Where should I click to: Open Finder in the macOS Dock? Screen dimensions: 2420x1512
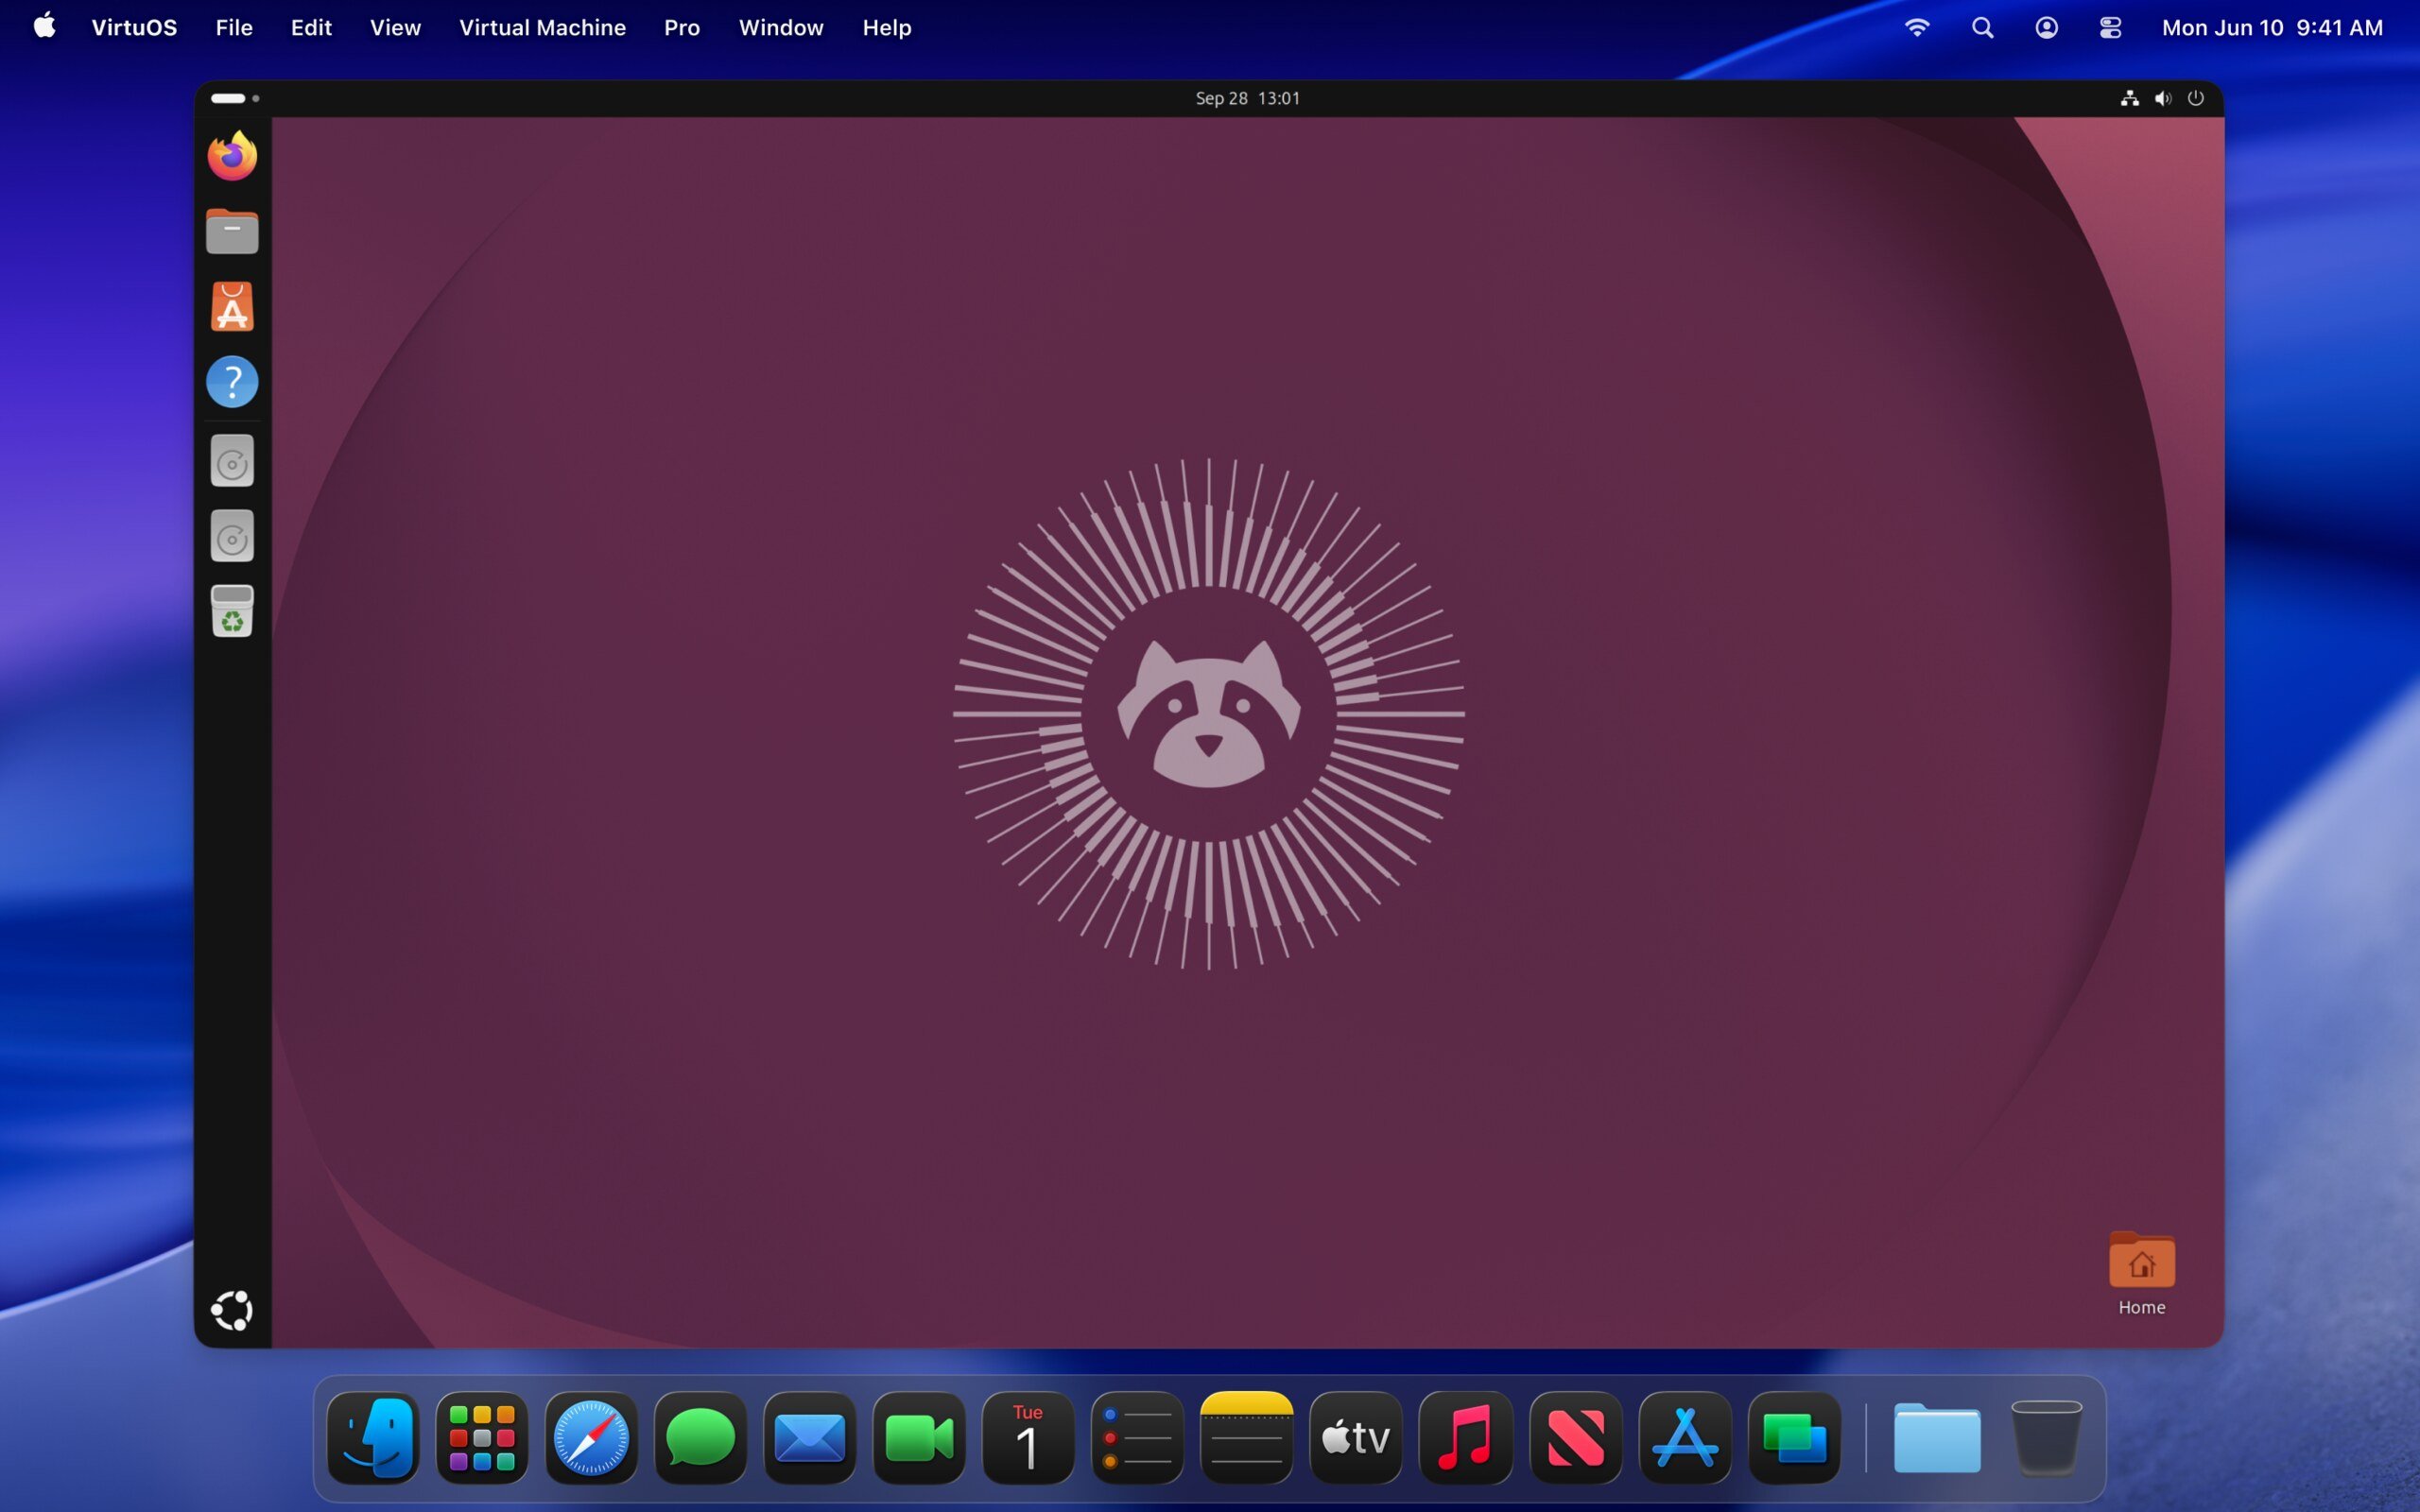coord(373,1438)
